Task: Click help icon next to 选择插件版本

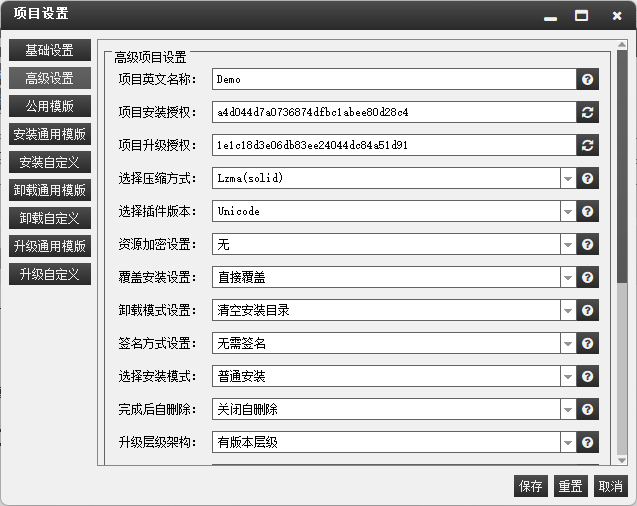Action: 588,212
